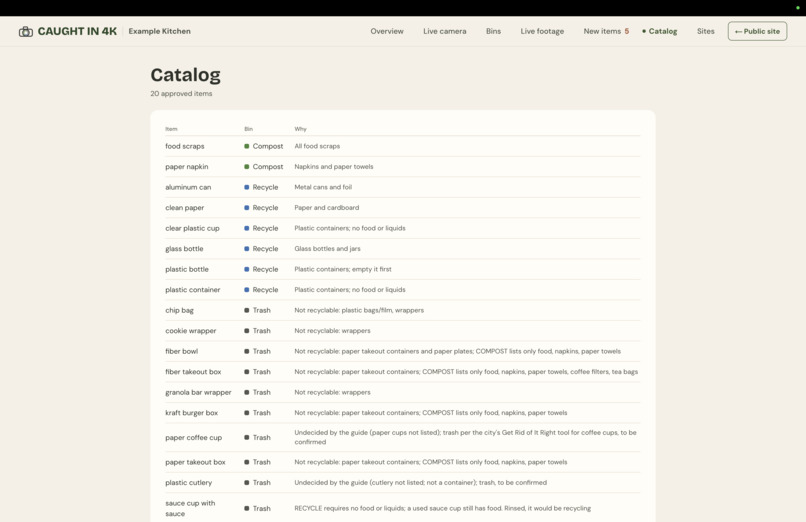The width and height of the screenshot is (806, 522).
Task: Click the Item column header
Action: [x=171, y=129]
